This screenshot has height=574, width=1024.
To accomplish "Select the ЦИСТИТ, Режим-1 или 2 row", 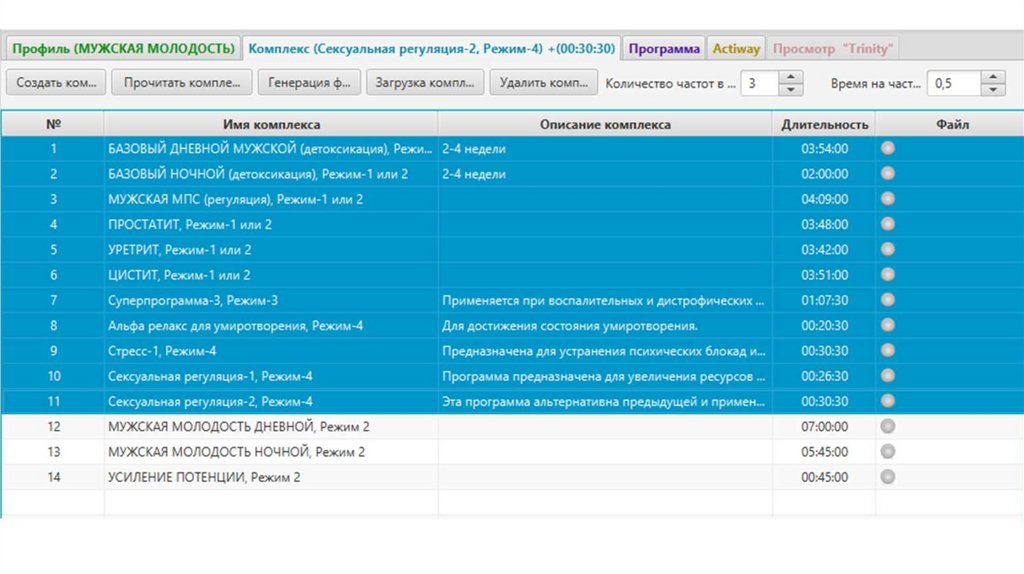I will click(x=512, y=275).
